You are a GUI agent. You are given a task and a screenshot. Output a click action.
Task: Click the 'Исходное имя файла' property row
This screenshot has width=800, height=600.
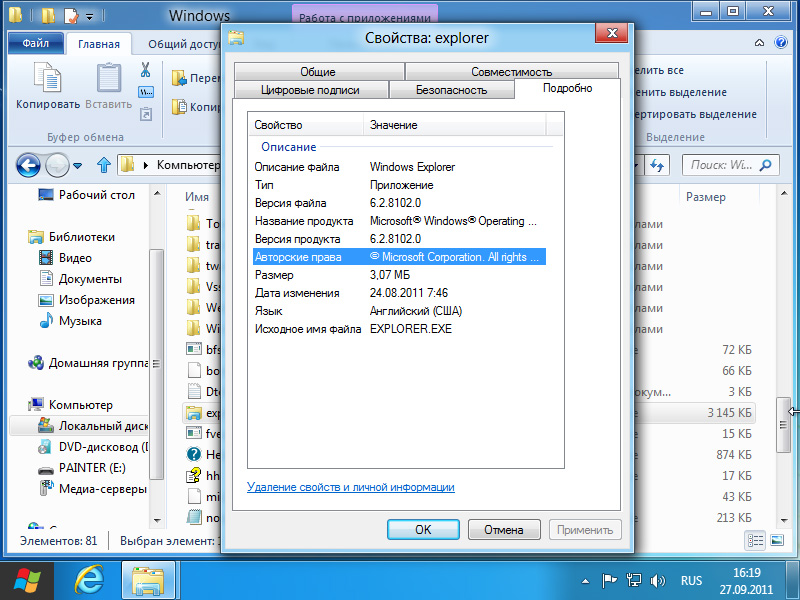click(399, 329)
